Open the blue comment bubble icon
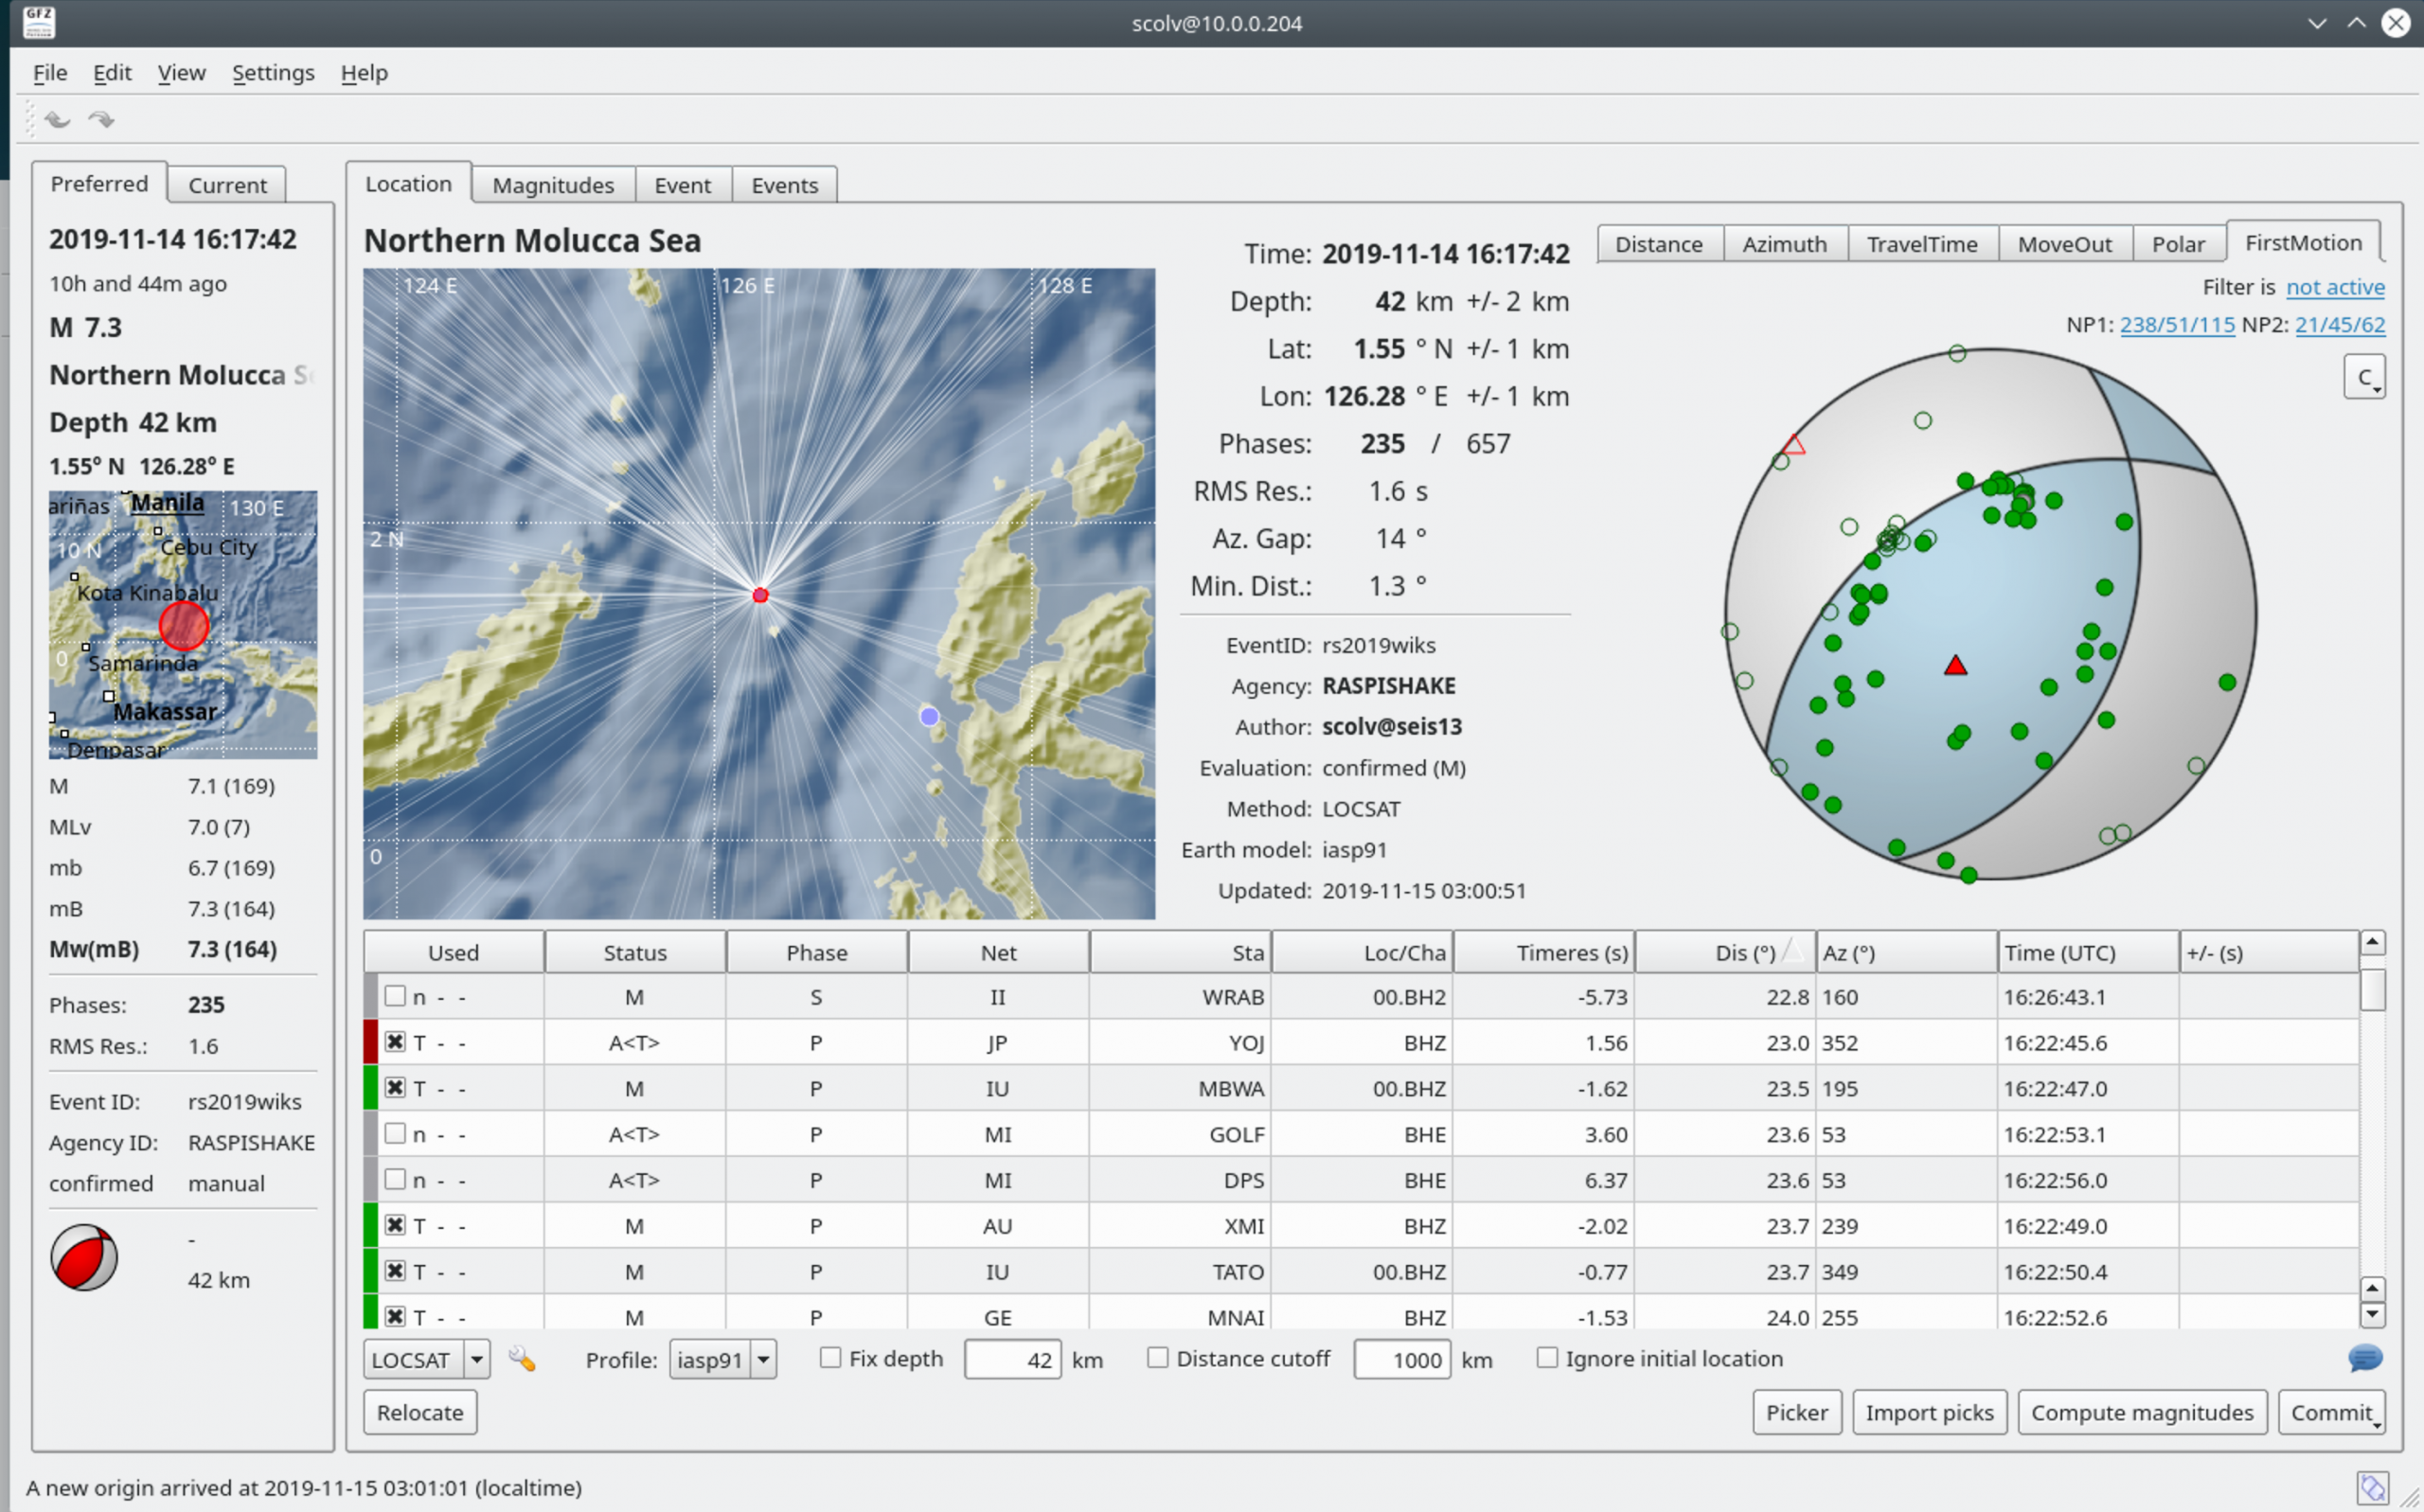 coord(2365,1358)
